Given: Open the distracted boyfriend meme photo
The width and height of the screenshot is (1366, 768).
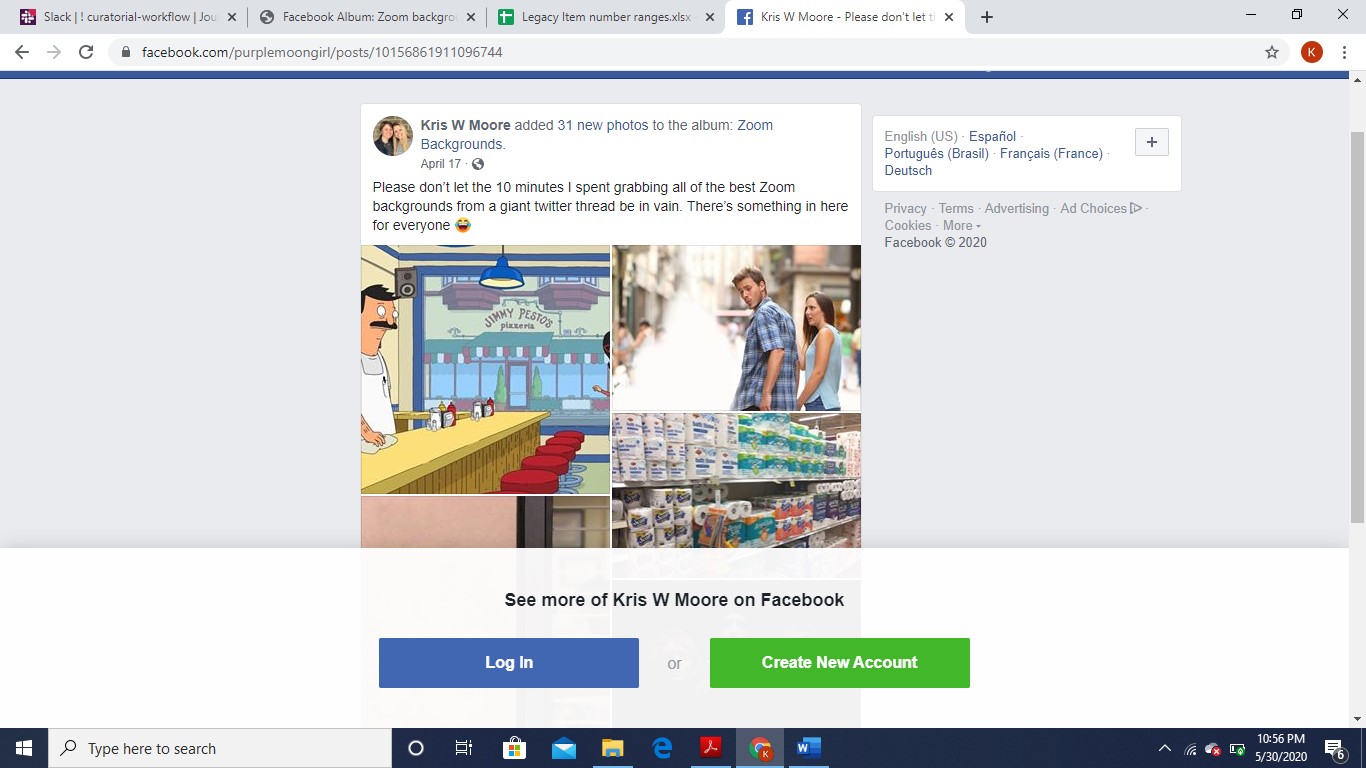Looking at the screenshot, I should point(736,328).
